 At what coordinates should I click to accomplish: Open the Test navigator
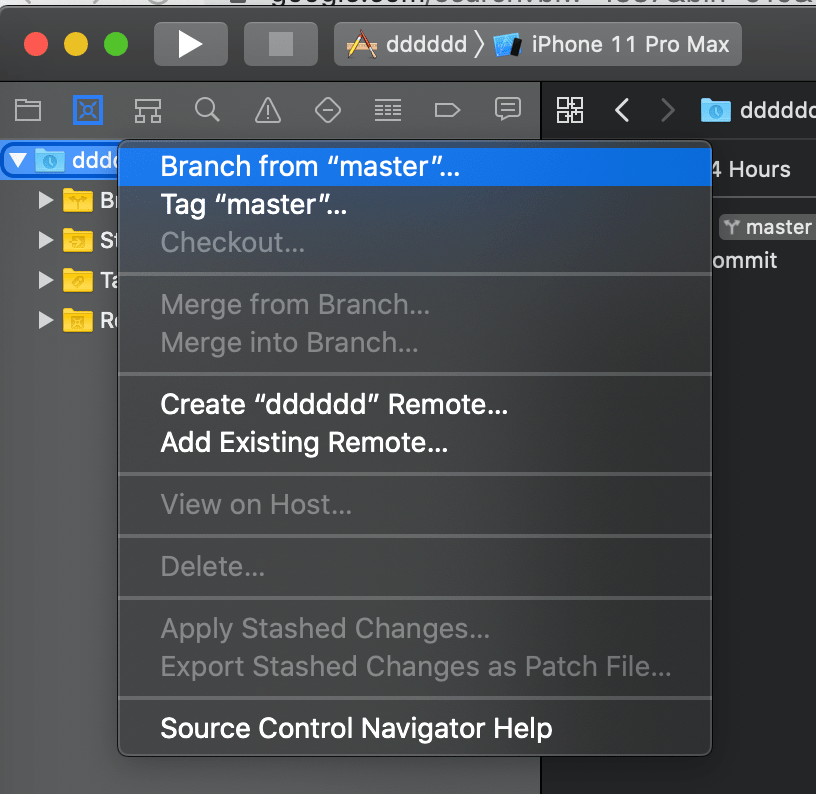tap(328, 110)
